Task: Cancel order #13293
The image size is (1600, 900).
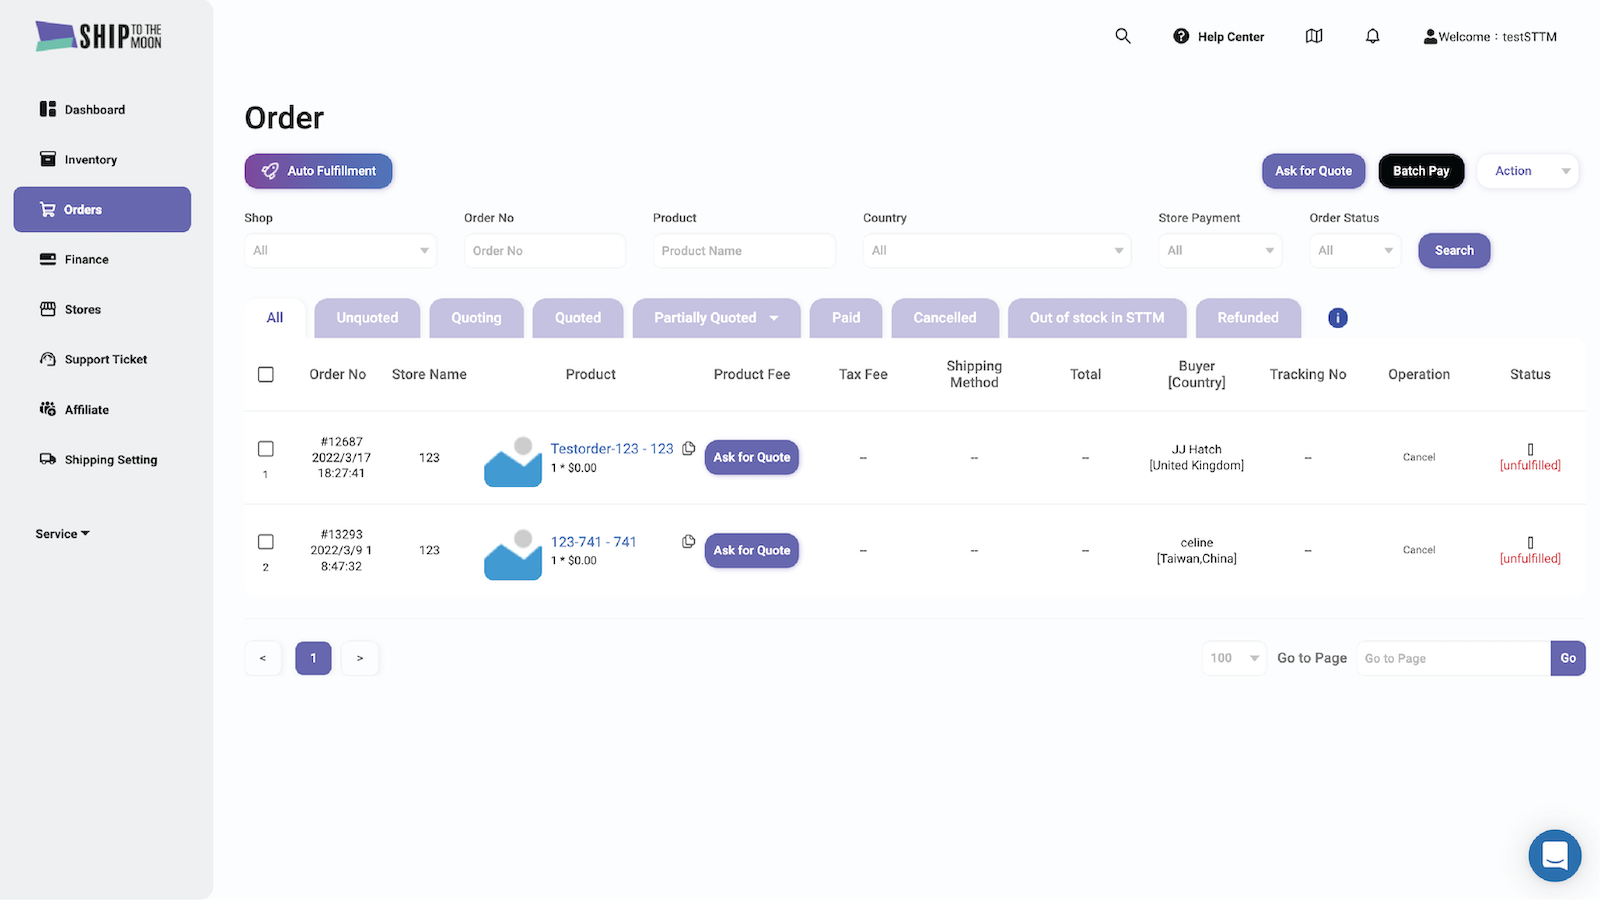Action: pos(1418,550)
